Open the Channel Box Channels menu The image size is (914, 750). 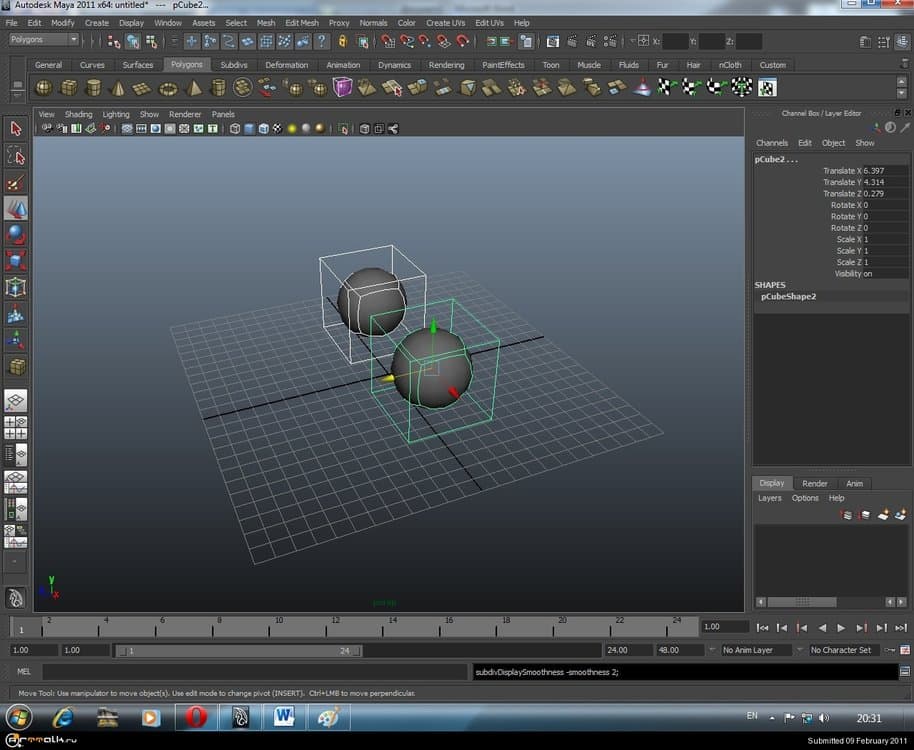pos(772,143)
